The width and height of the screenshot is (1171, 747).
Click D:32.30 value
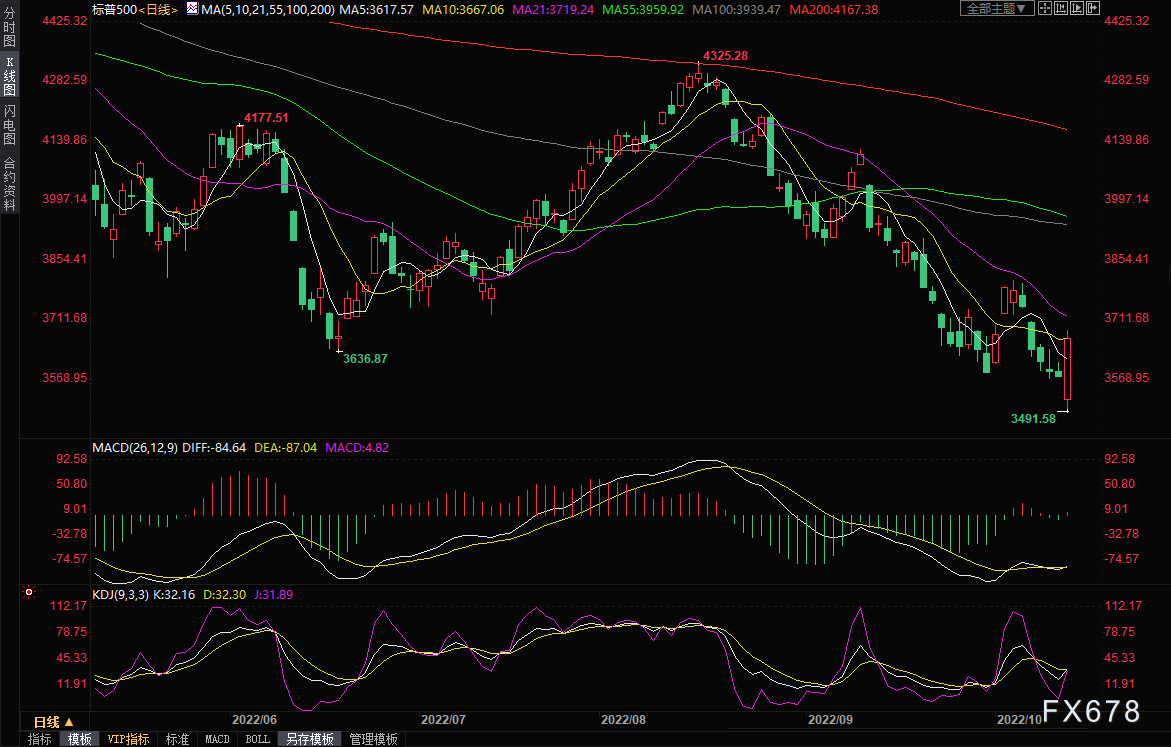coord(225,595)
